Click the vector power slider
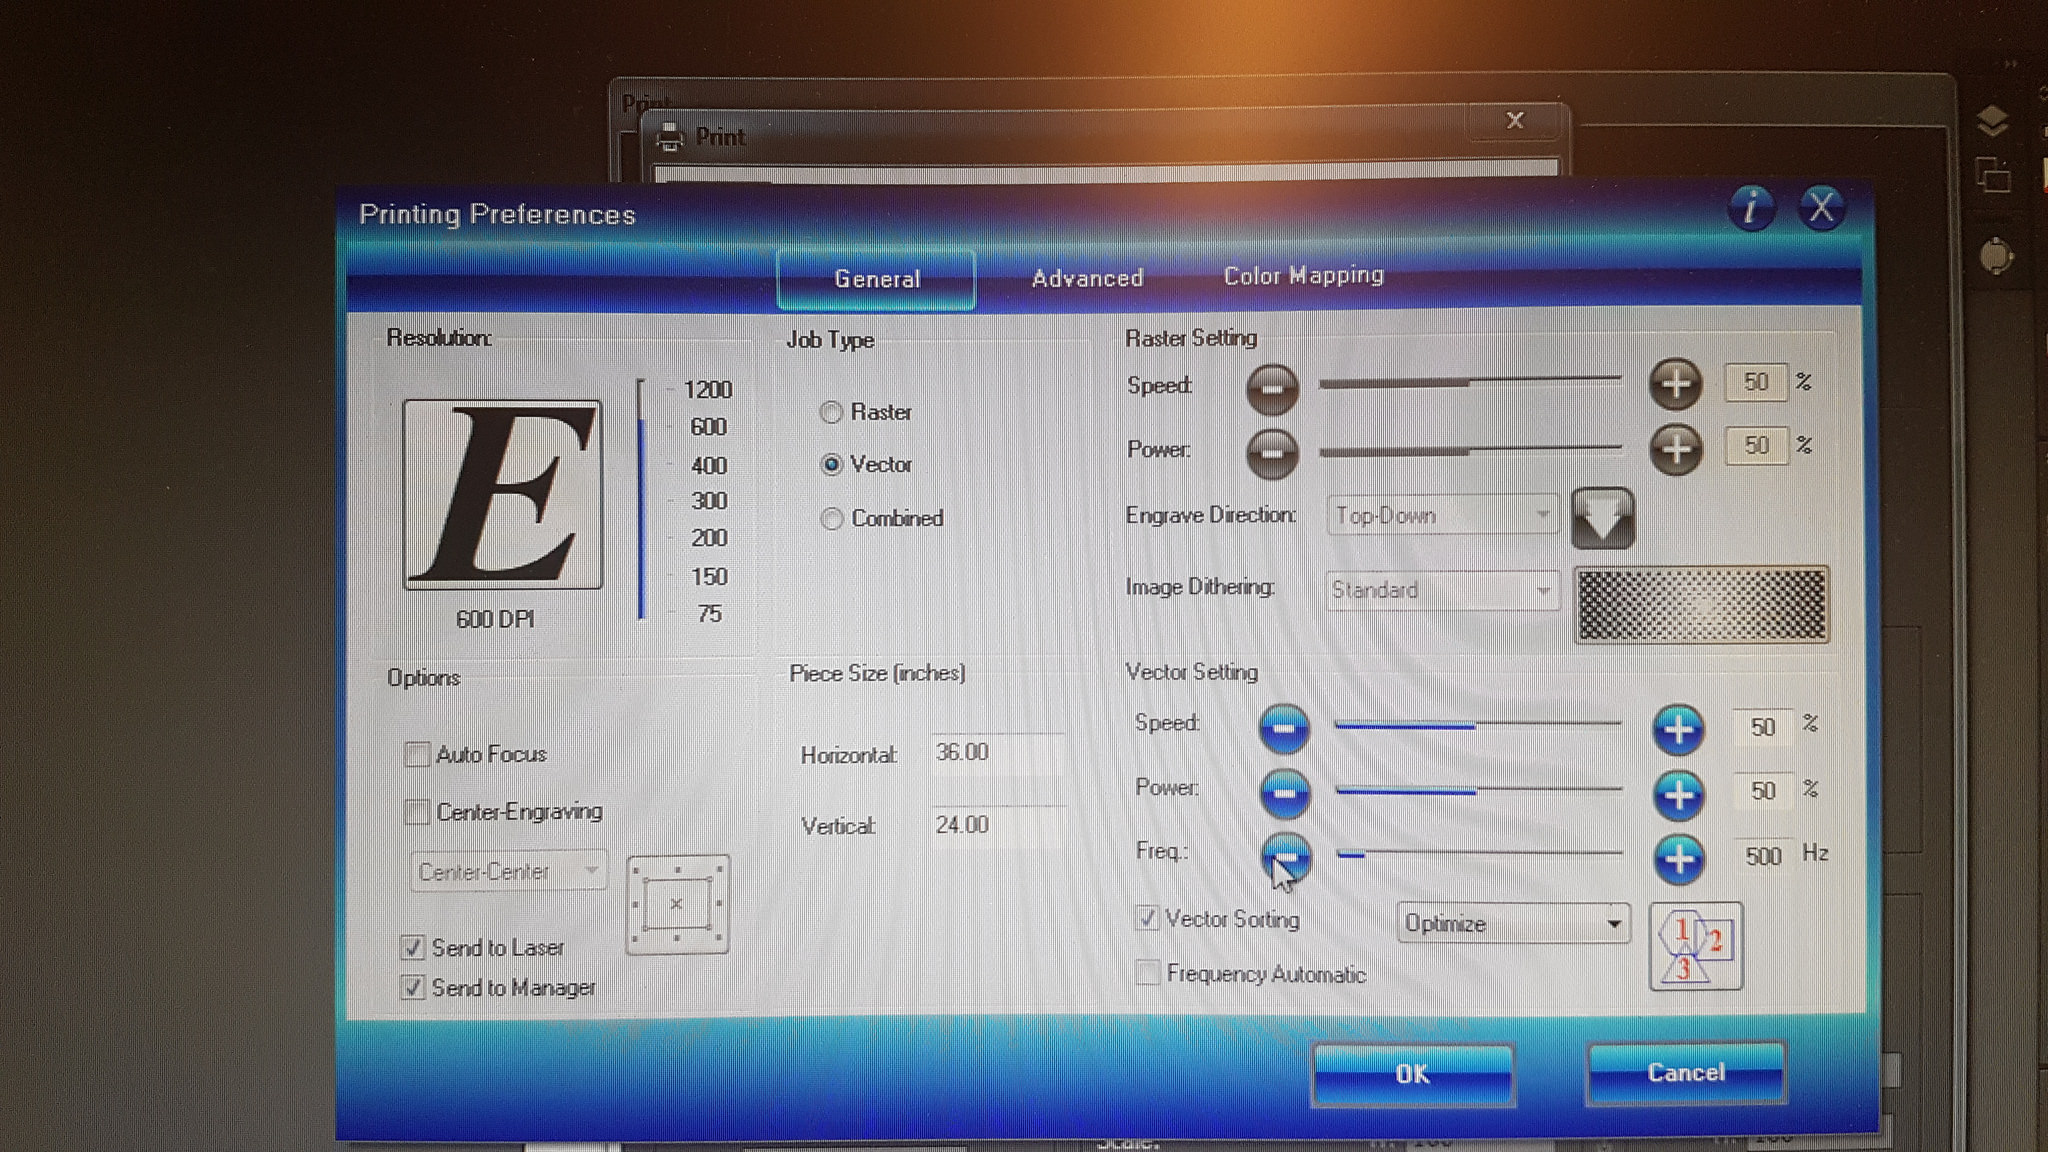 [1478, 790]
